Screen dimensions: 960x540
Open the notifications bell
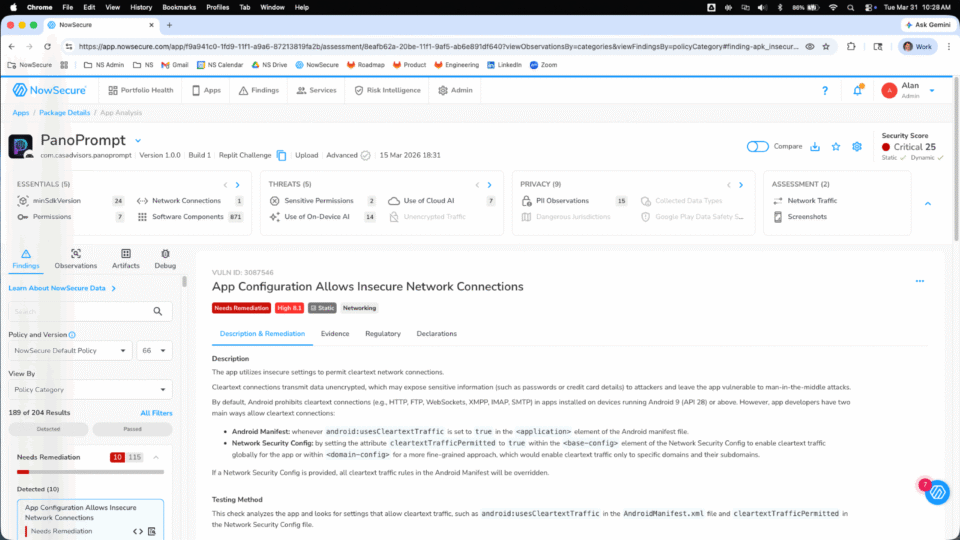(x=858, y=90)
